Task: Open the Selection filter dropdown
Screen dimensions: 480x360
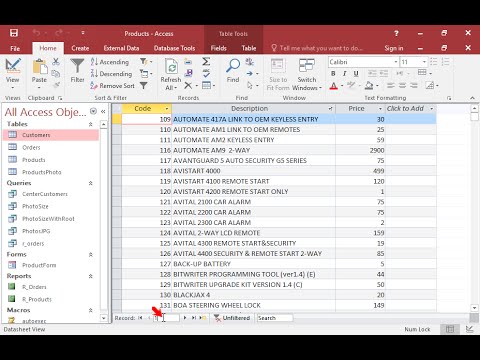Action: [146, 62]
